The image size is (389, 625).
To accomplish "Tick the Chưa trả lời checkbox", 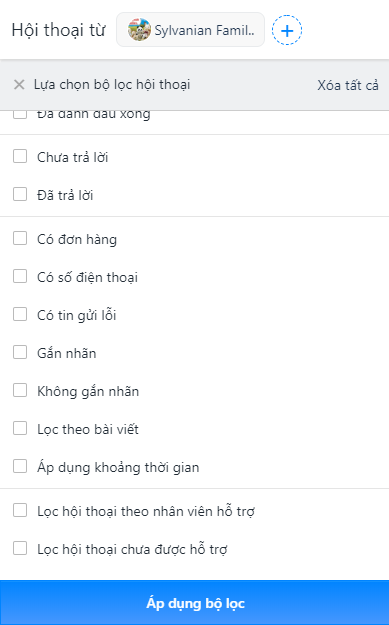I will (x=20, y=156).
